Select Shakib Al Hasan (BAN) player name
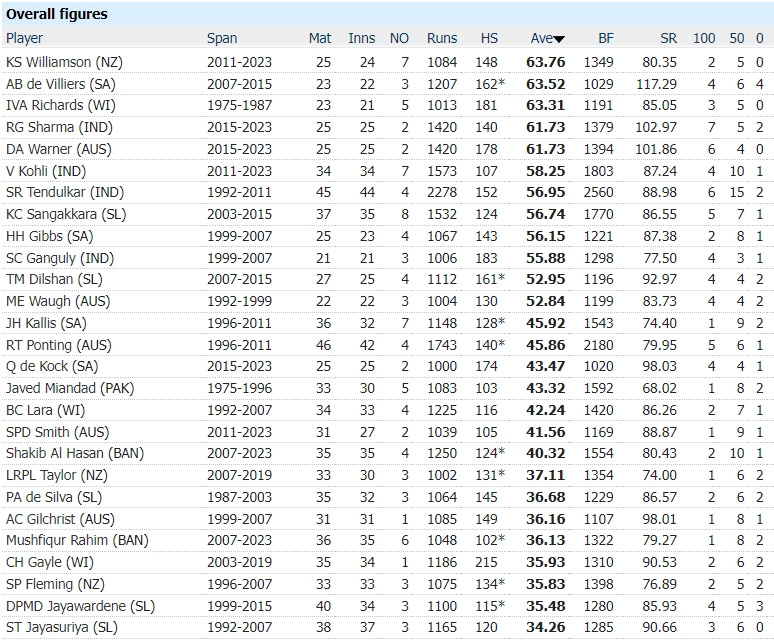Screen dimensions: 774x642 coord(75,453)
